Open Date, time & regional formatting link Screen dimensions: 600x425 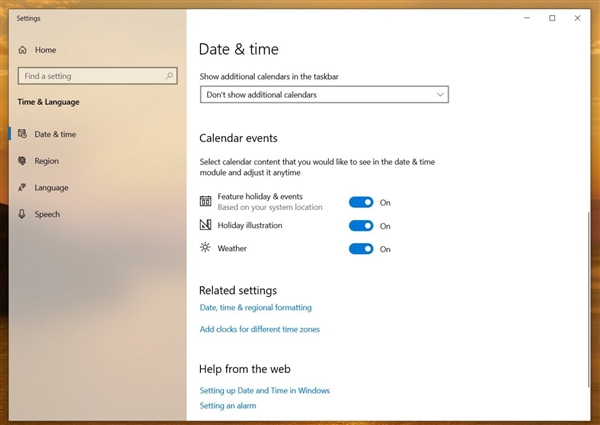click(x=256, y=308)
